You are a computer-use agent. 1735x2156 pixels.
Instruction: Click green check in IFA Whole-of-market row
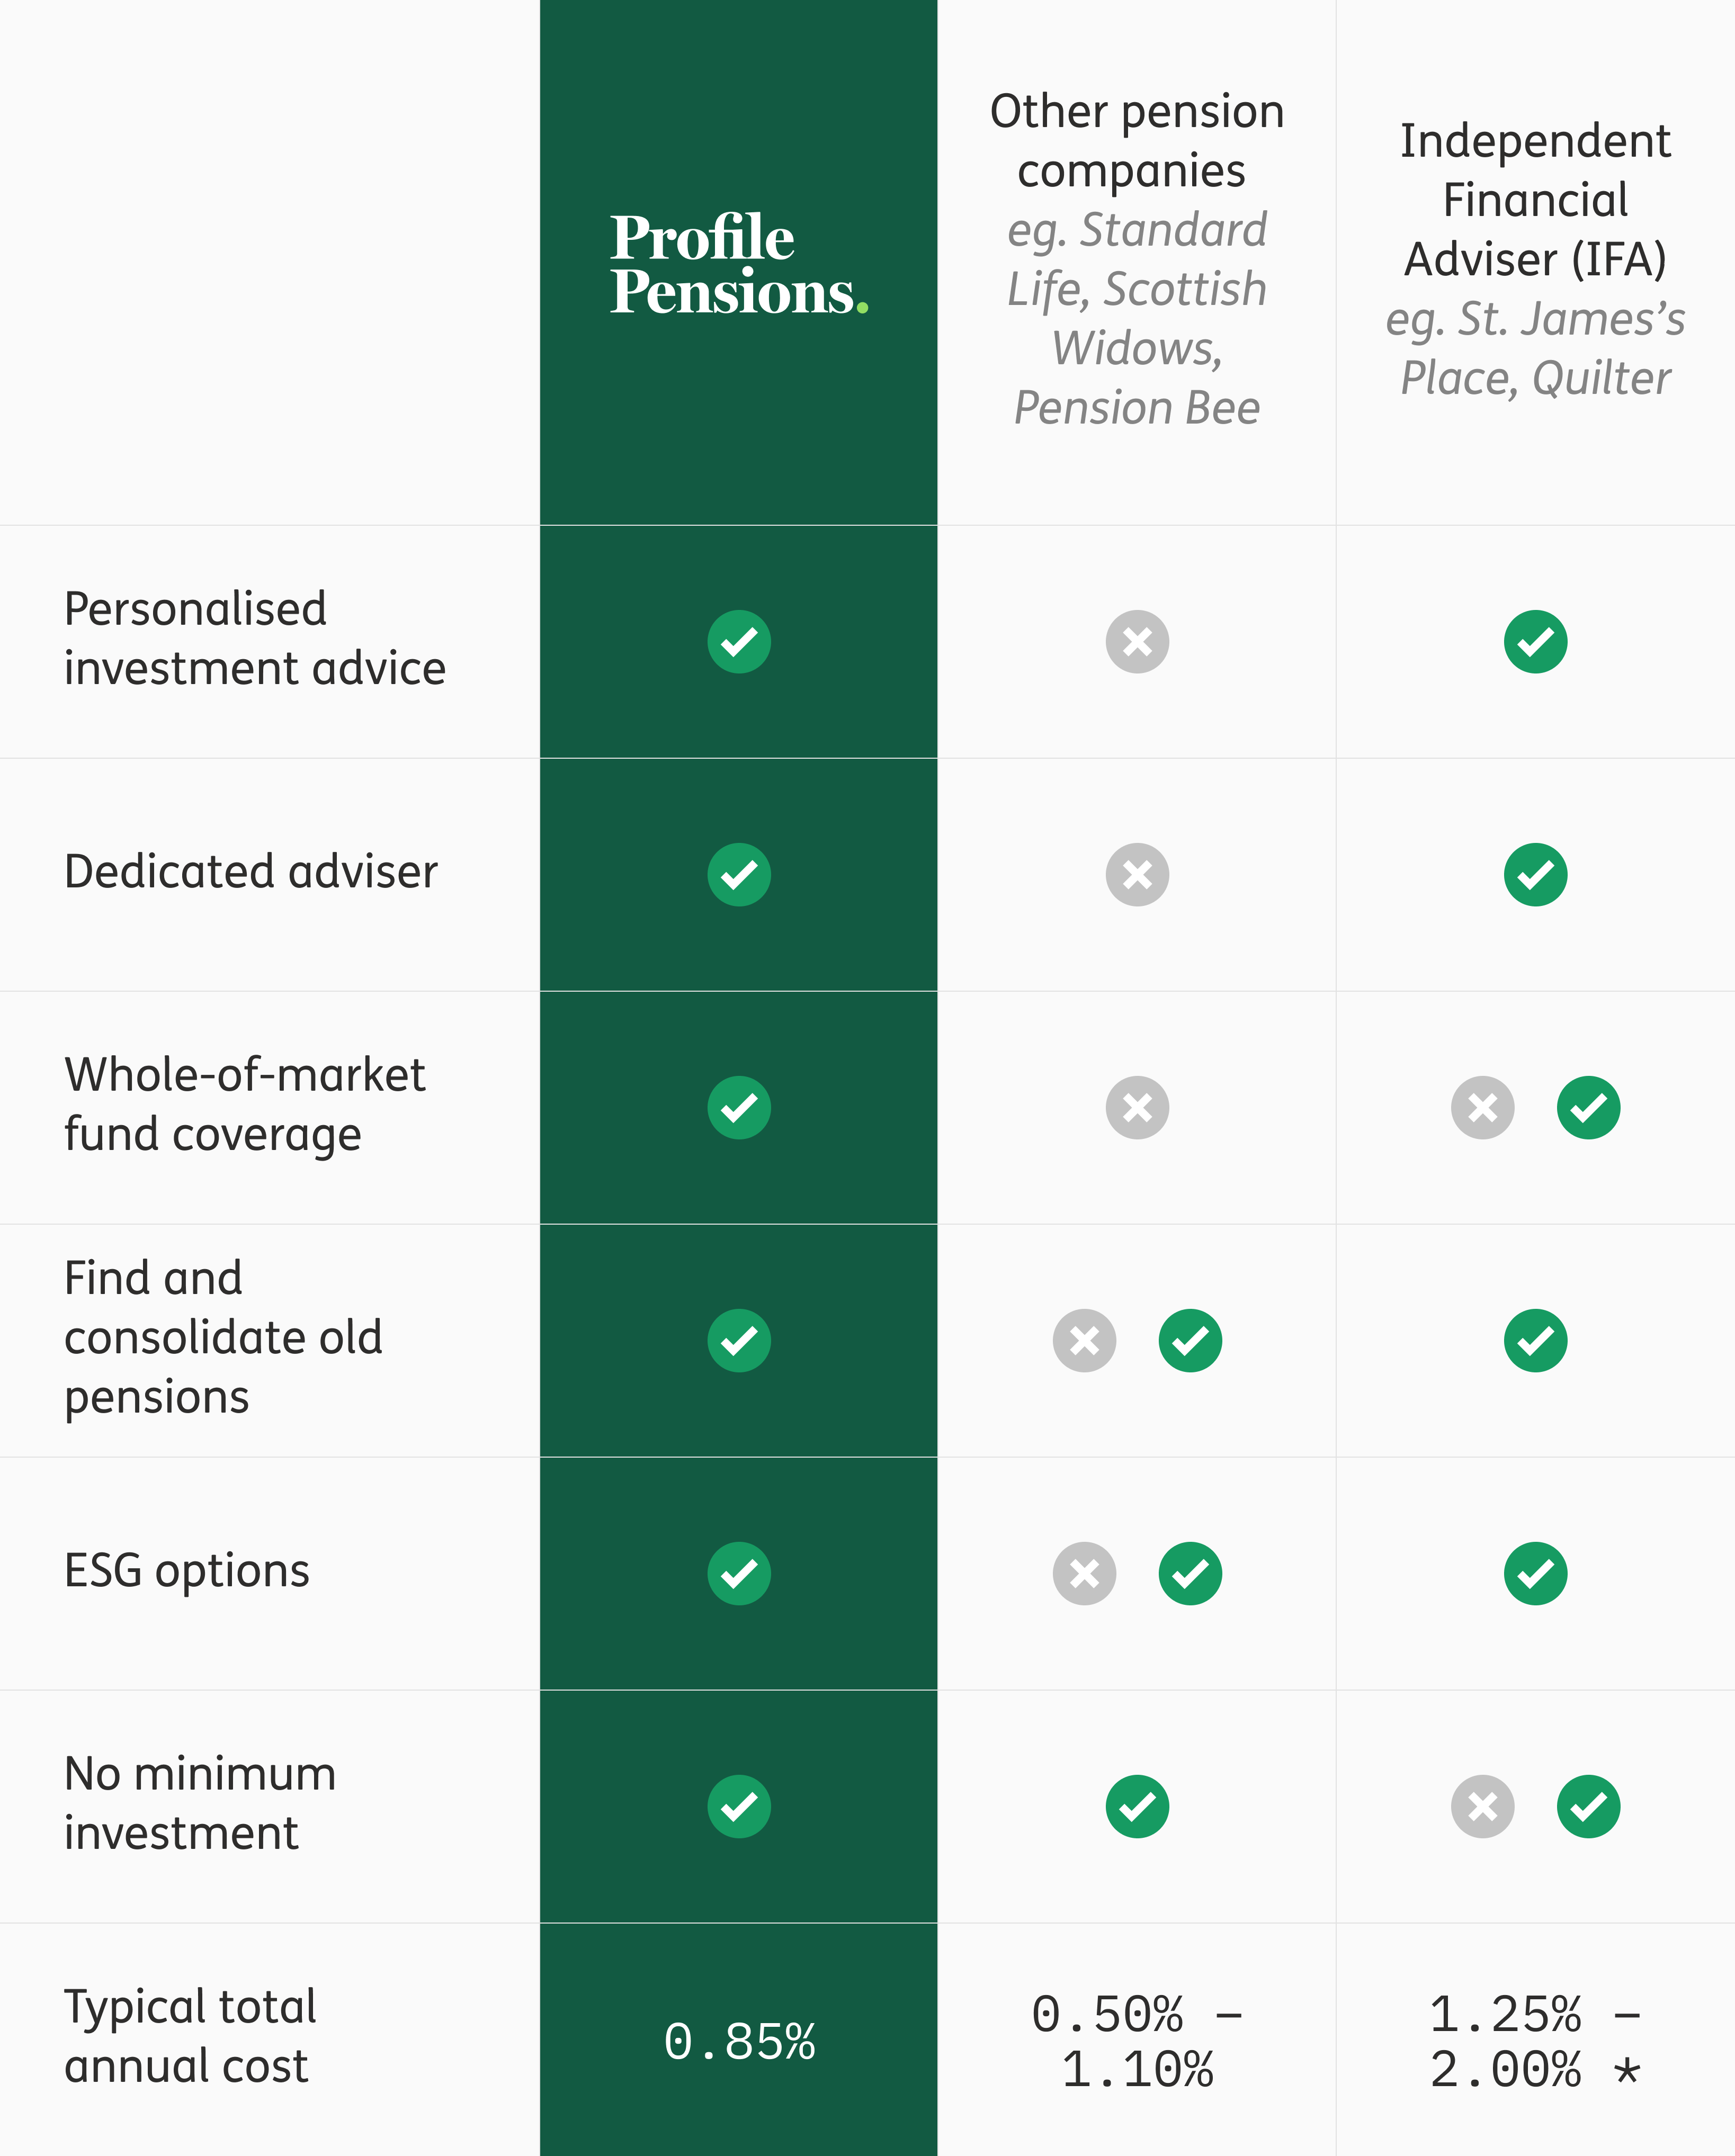[x=1588, y=1107]
